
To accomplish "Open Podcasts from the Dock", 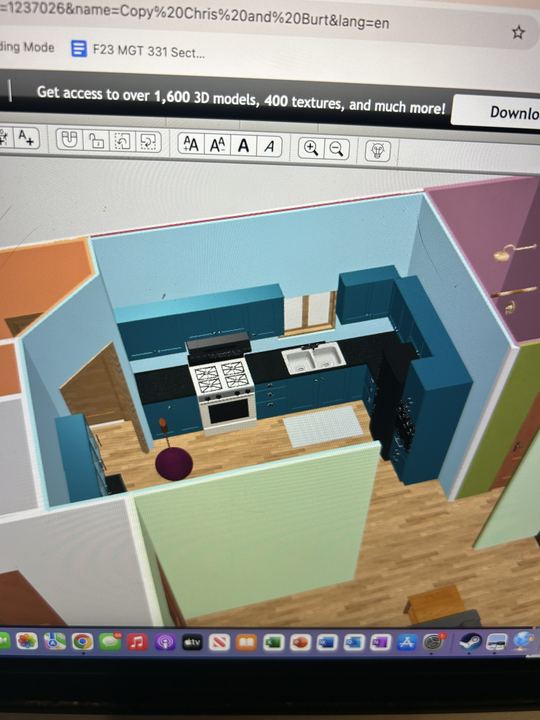I will [164, 642].
